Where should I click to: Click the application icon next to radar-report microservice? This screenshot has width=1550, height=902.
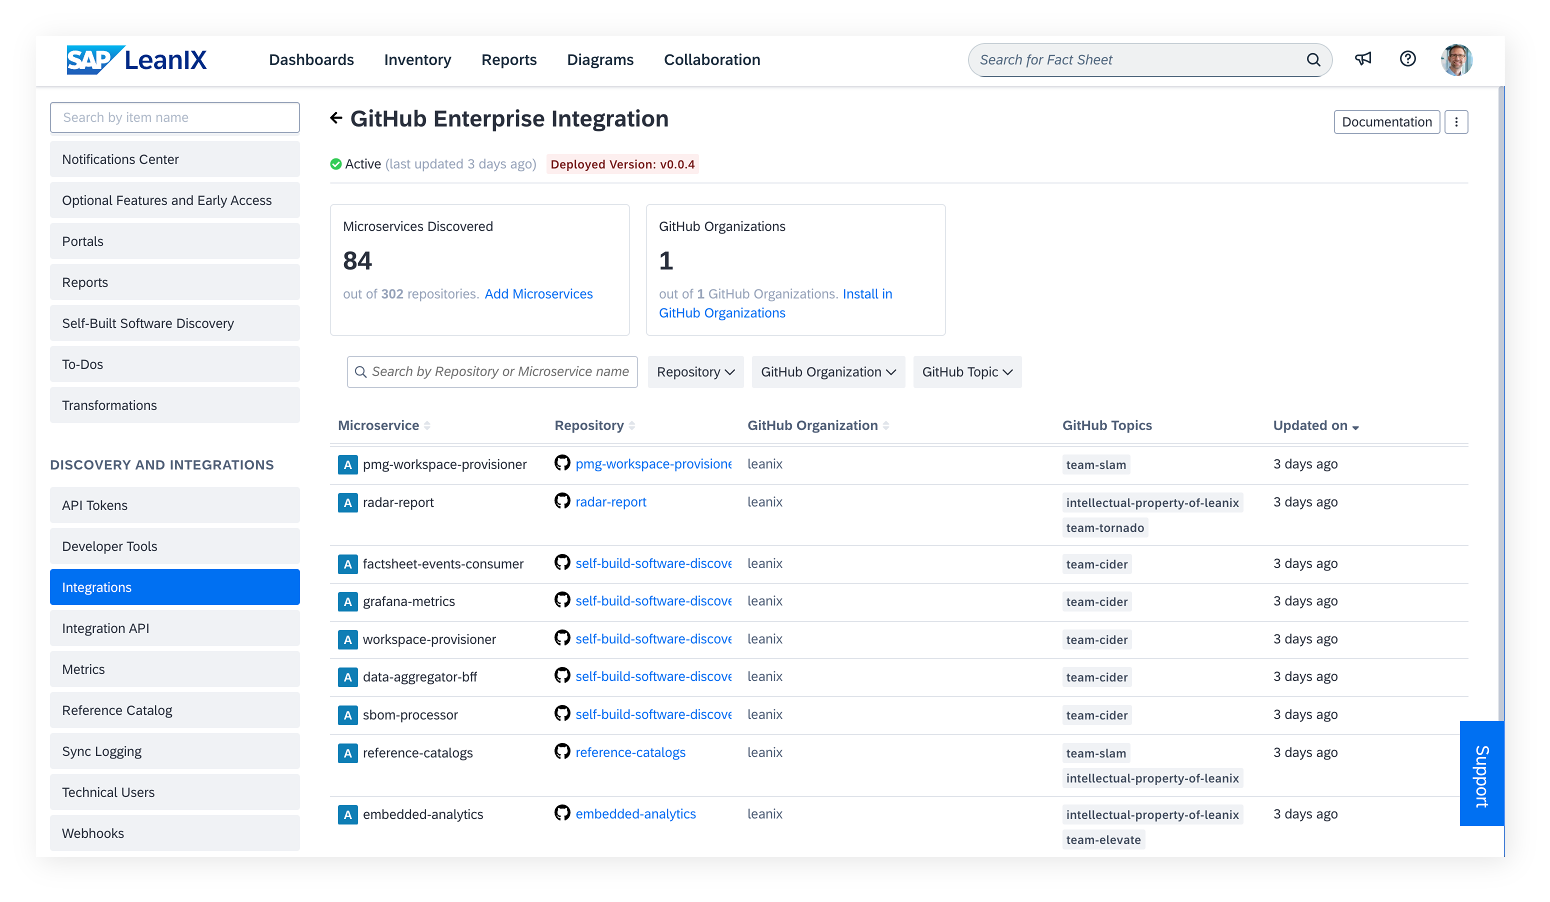coord(348,503)
